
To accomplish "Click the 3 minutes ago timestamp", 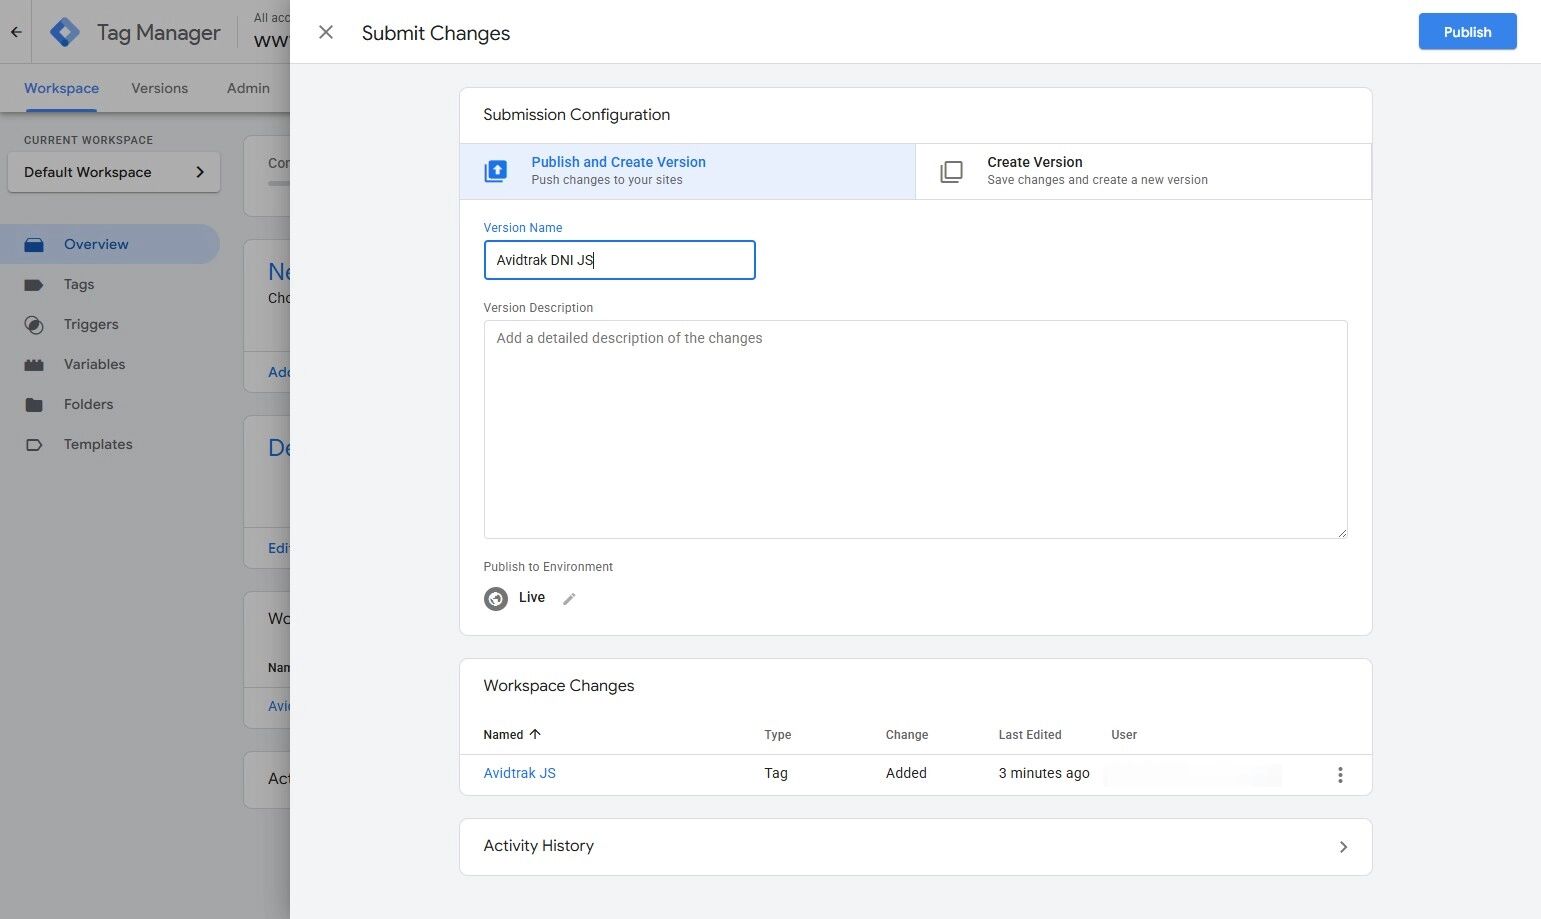I will (1044, 773).
